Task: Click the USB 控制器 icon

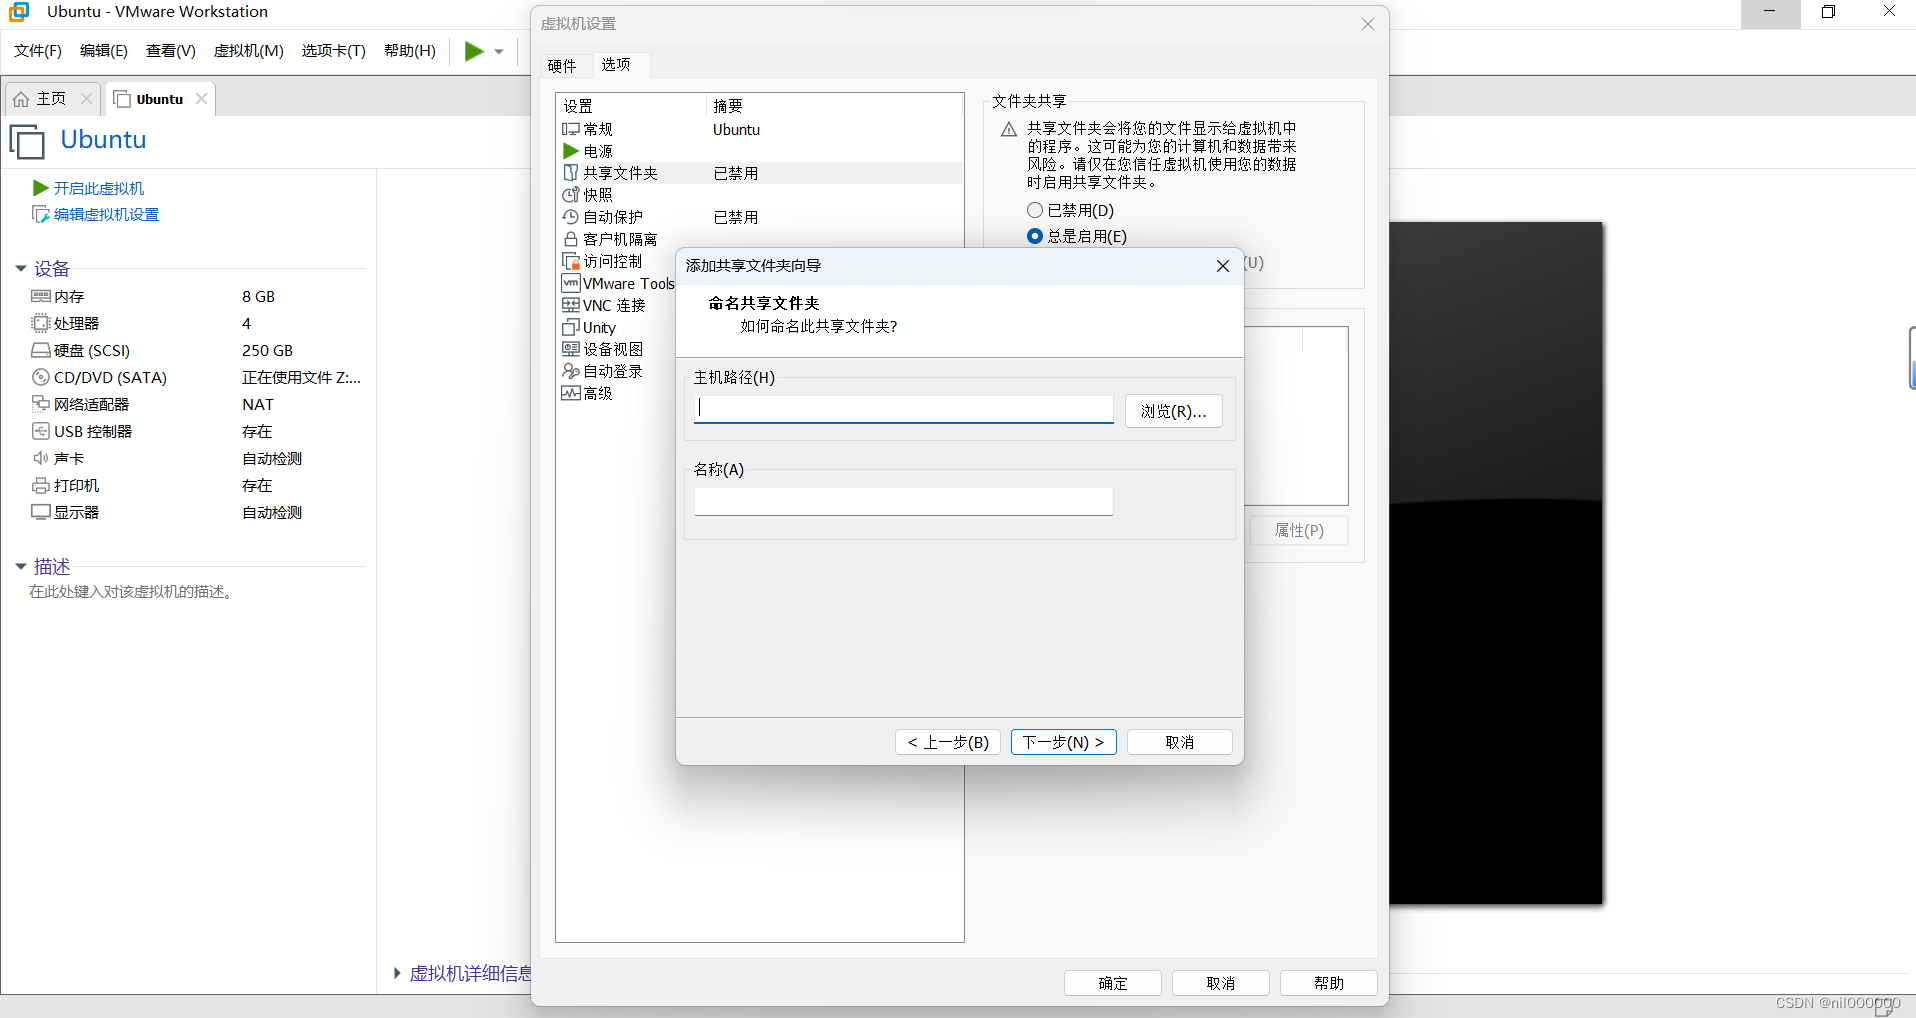Action: [x=41, y=431]
